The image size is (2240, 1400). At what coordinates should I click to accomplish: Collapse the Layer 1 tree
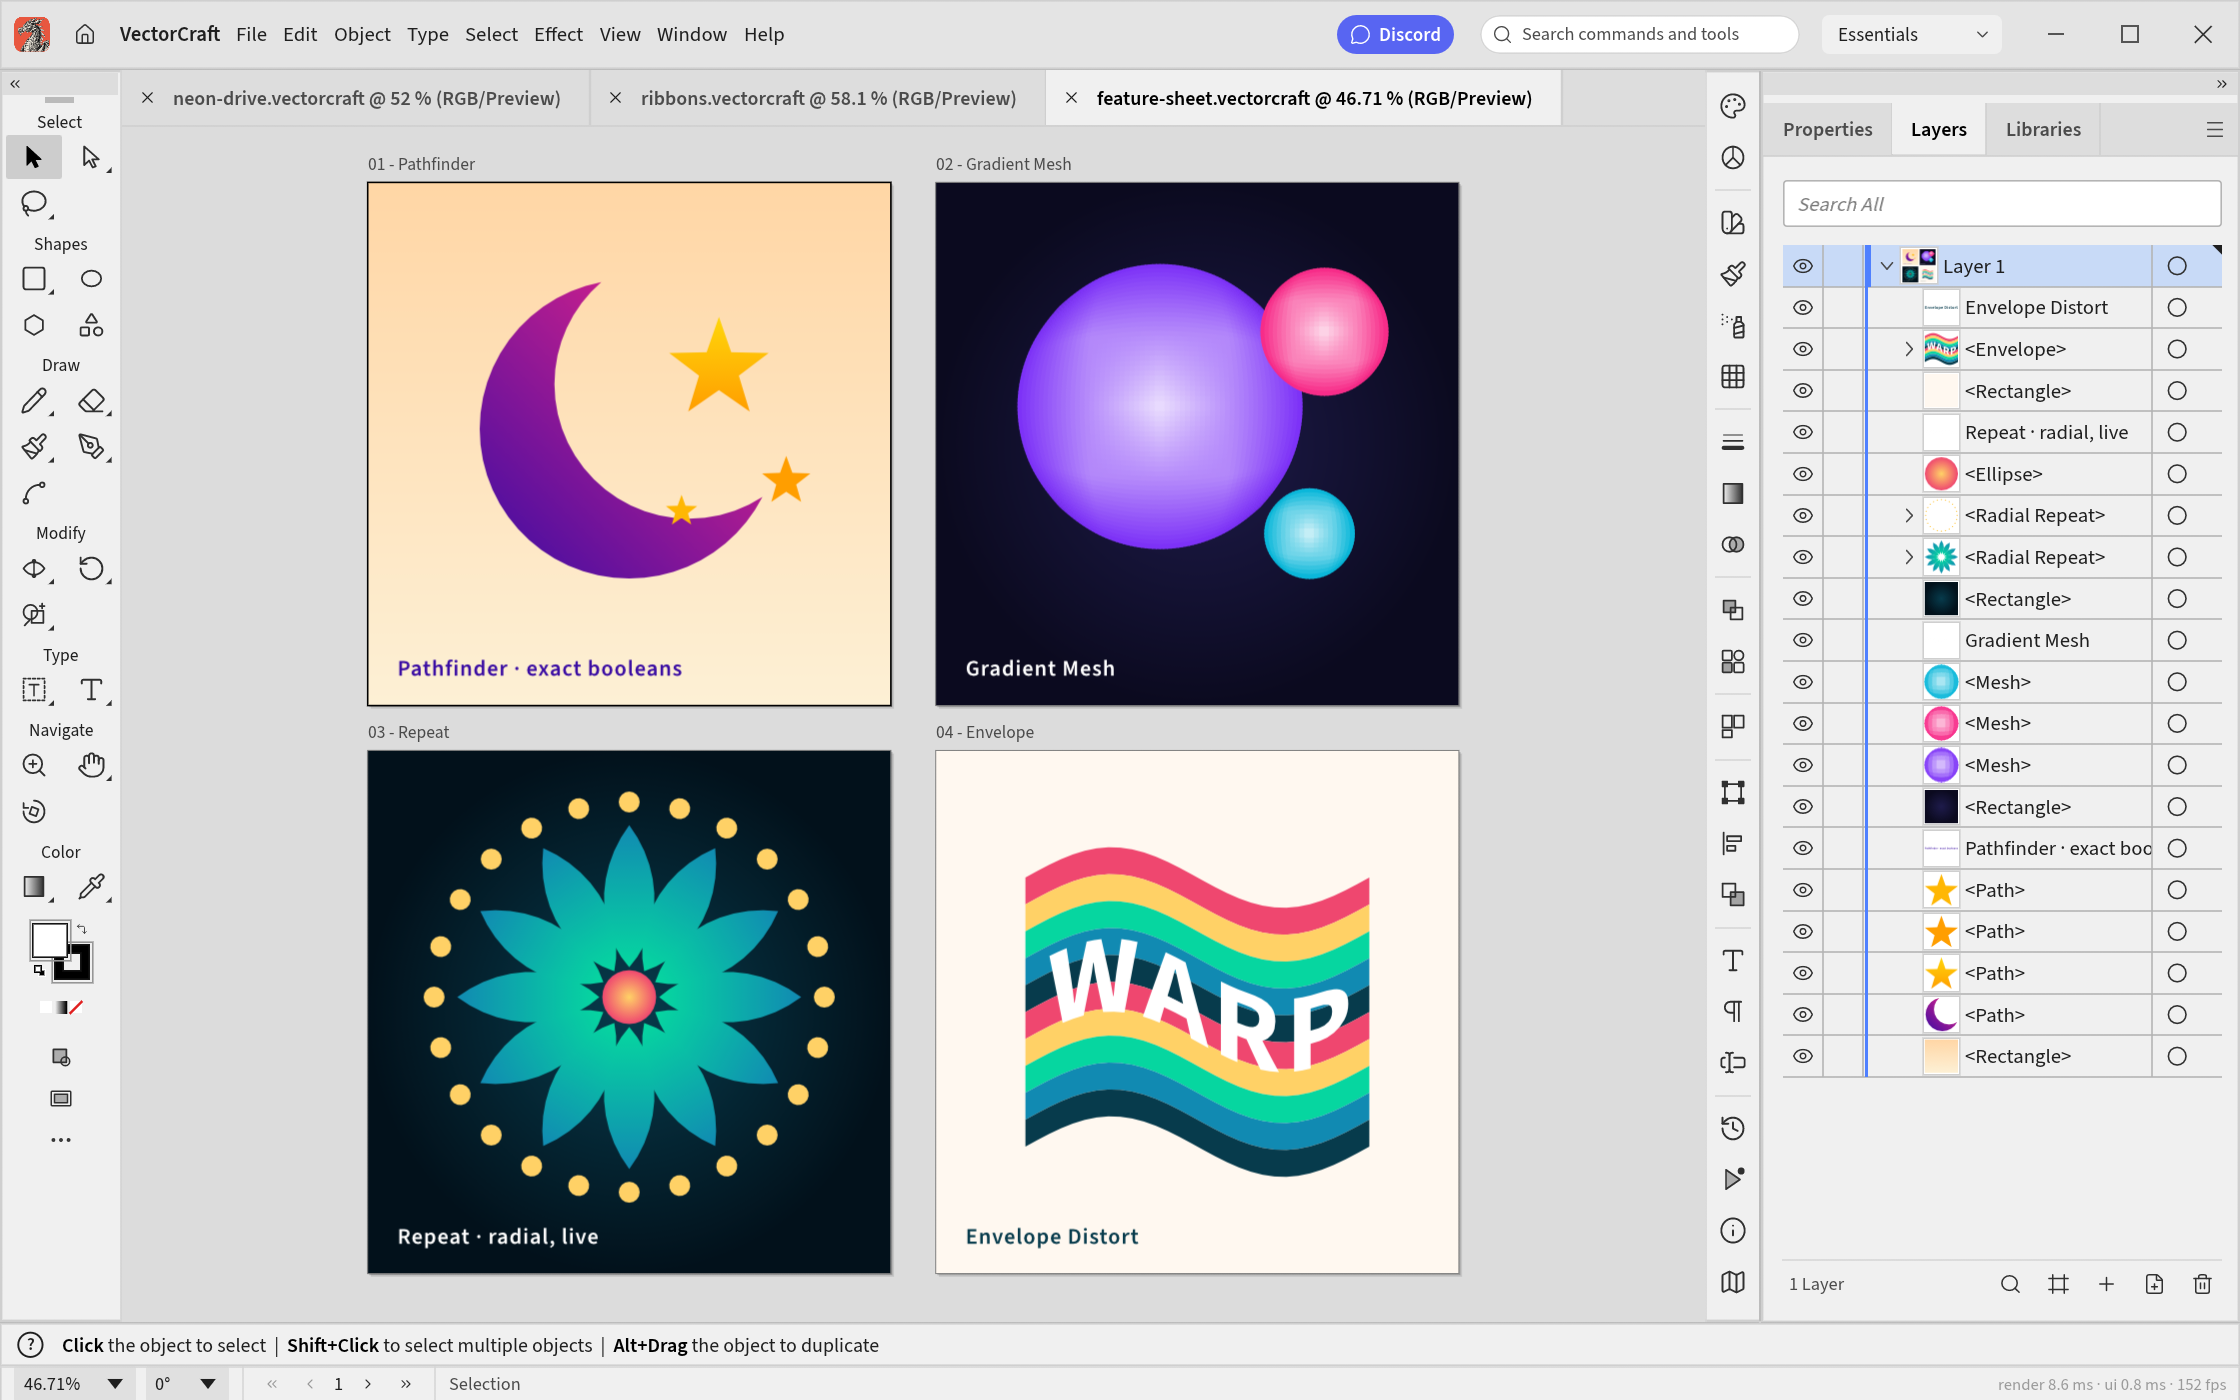(x=1887, y=266)
